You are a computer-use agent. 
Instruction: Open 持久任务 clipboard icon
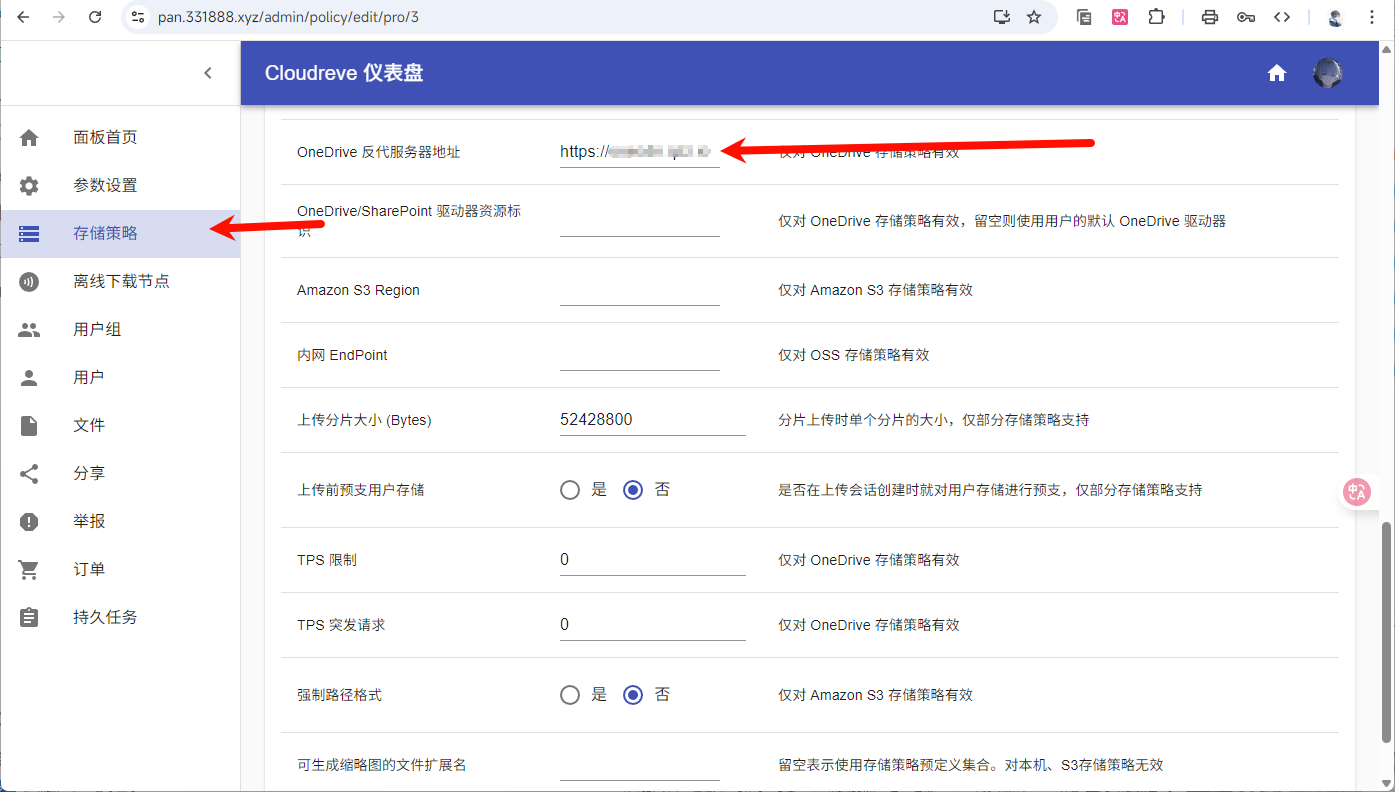pos(29,618)
